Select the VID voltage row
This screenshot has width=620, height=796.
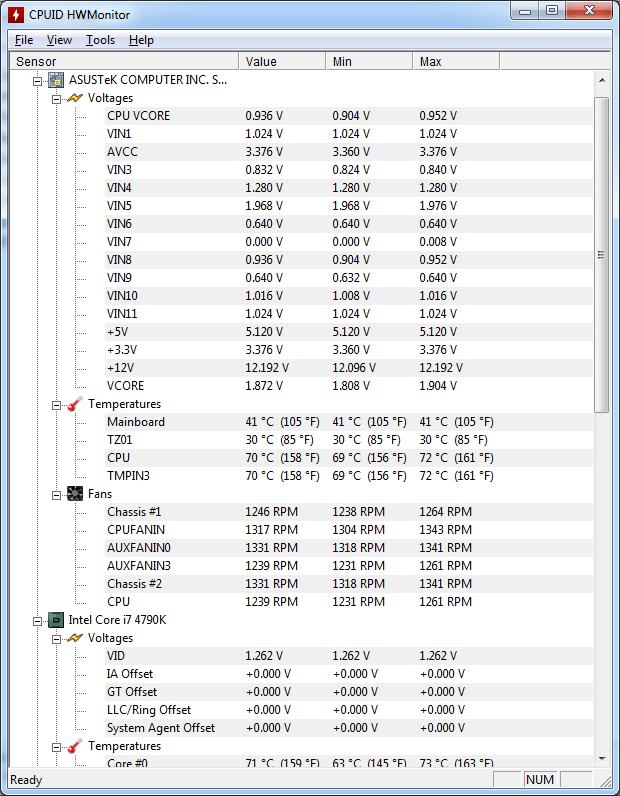pyautogui.click(x=349, y=656)
